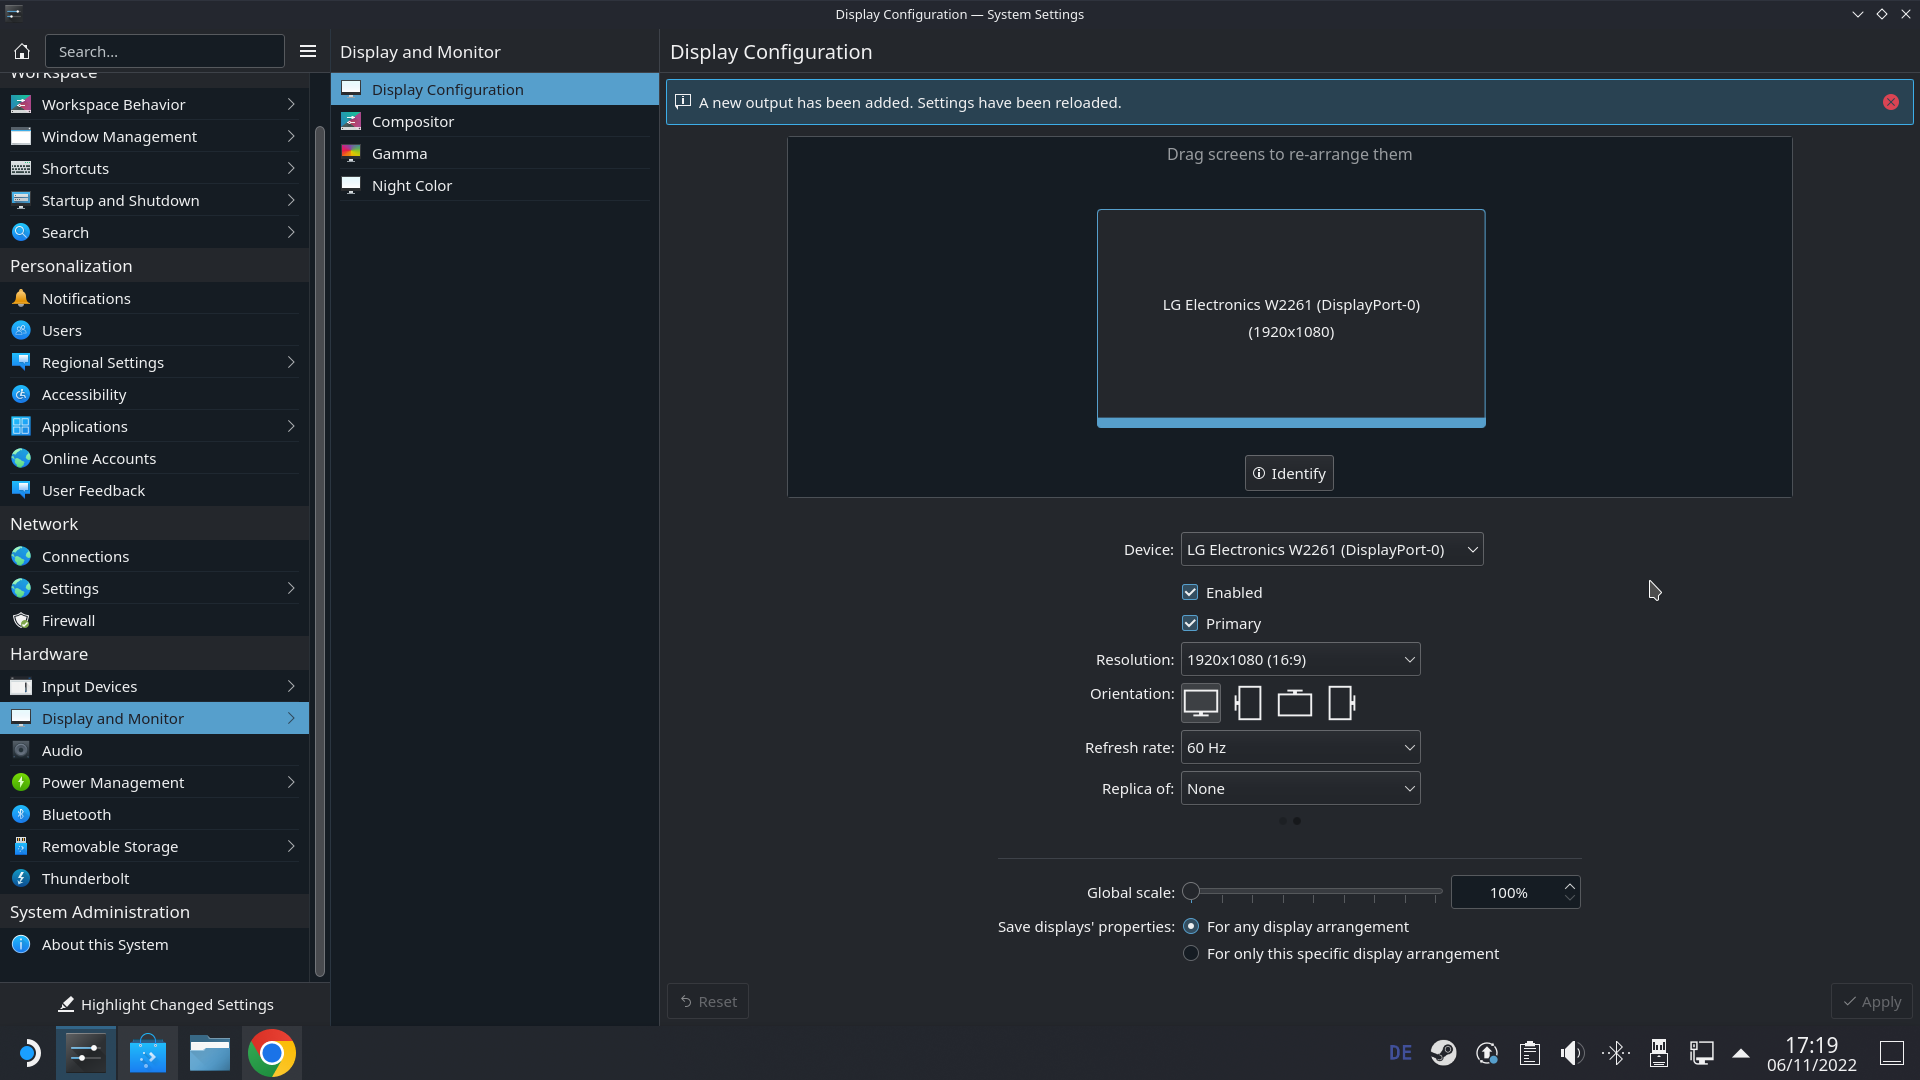The height and width of the screenshot is (1080, 1920).
Task: Open the Night Color page
Action: pyautogui.click(x=412, y=185)
